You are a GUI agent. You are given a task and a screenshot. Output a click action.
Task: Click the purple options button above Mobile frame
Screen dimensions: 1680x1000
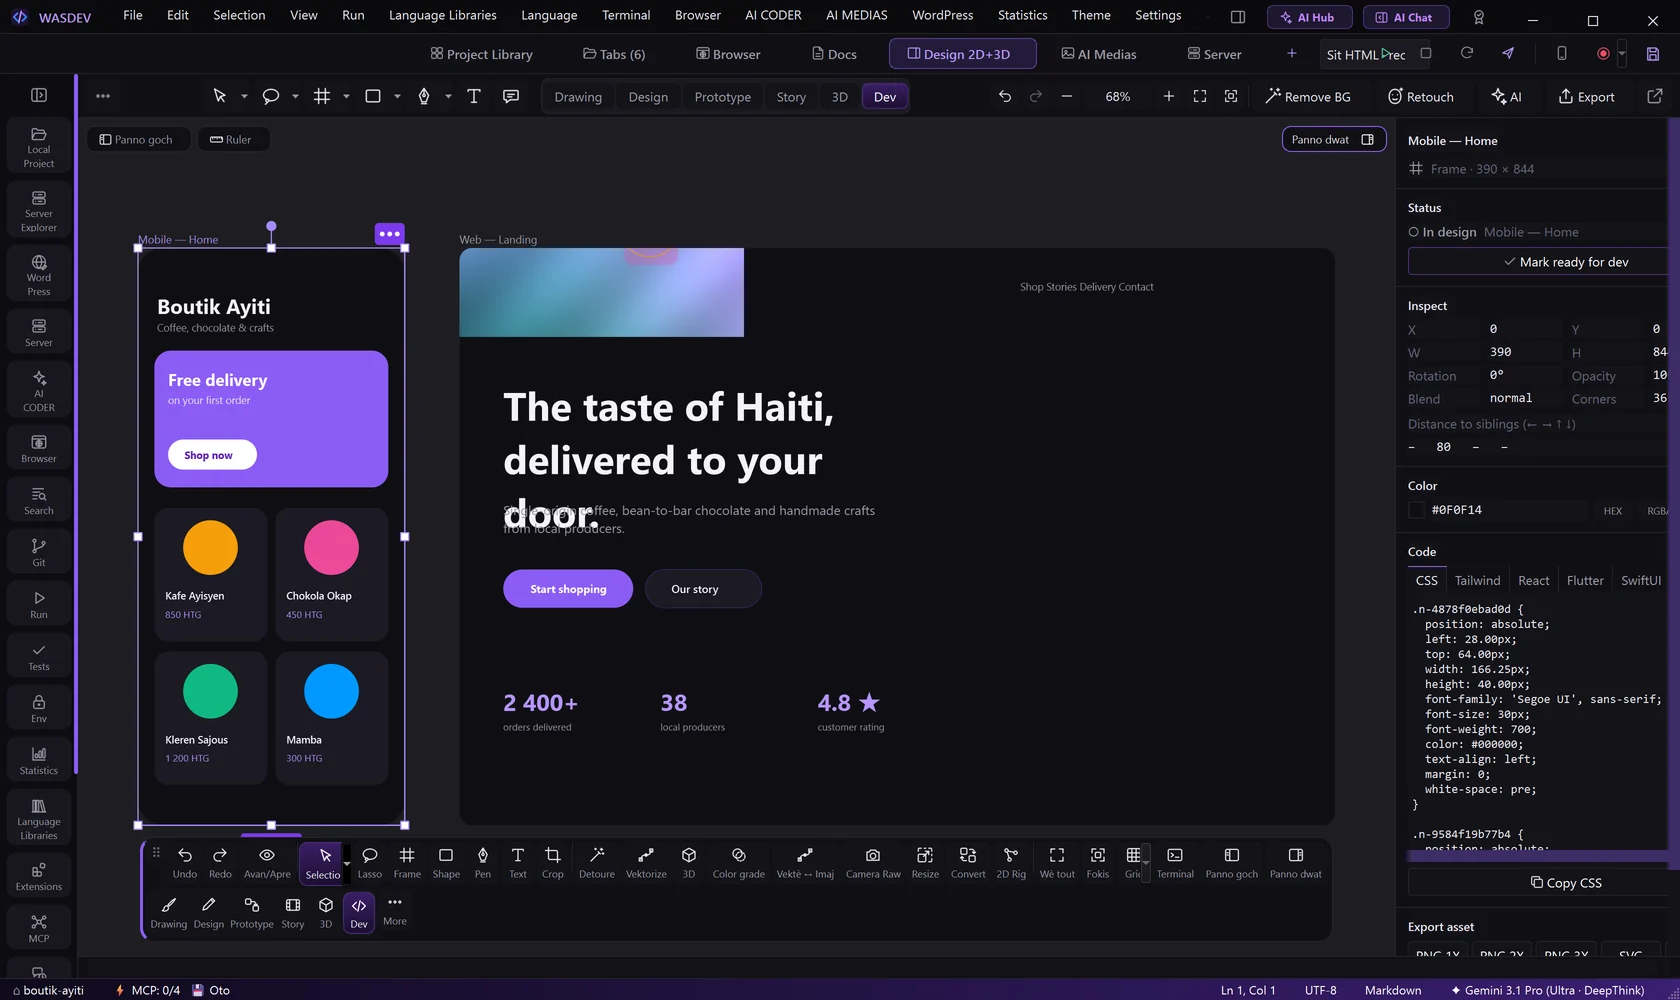click(x=389, y=234)
